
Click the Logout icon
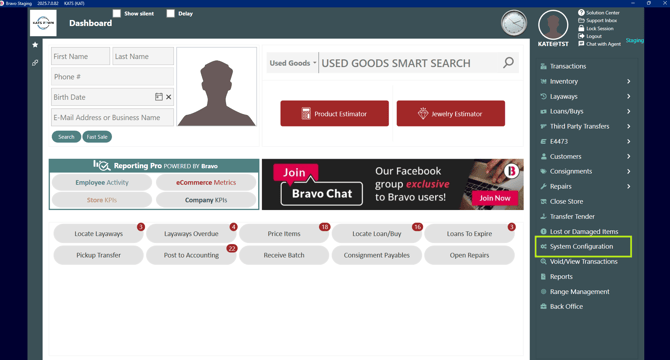click(x=581, y=36)
